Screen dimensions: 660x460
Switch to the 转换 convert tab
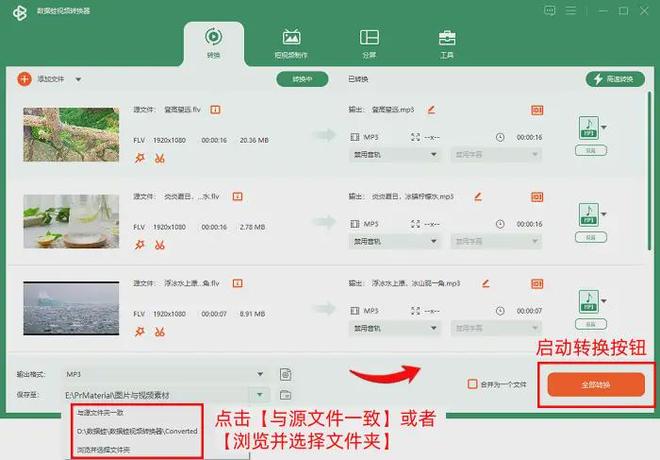[x=213, y=43]
